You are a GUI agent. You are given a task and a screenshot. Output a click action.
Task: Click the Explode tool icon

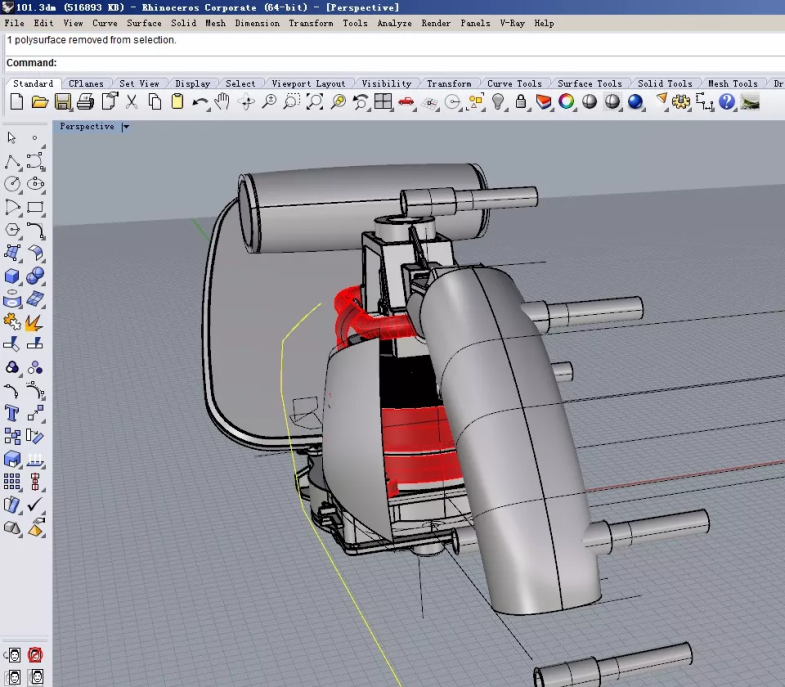35,322
